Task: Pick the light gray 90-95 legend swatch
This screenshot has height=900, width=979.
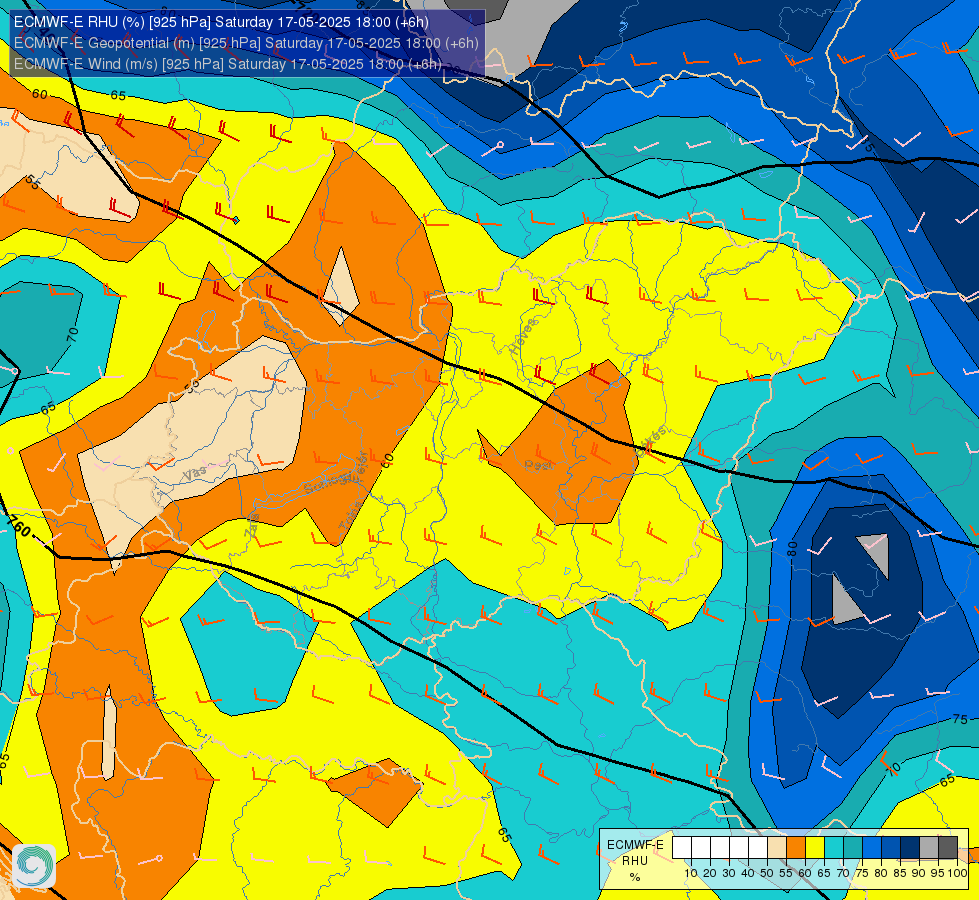Action: pos(929,848)
